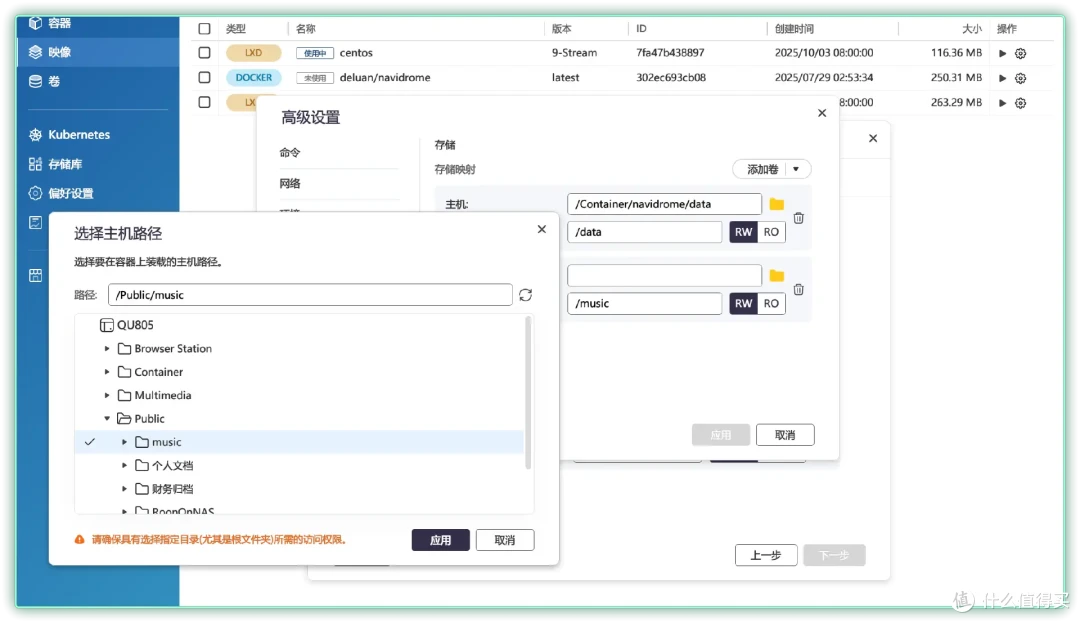This screenshot has width=1080, height=623.
Task: Click the repositories grid icon
Action: [35, 164]
